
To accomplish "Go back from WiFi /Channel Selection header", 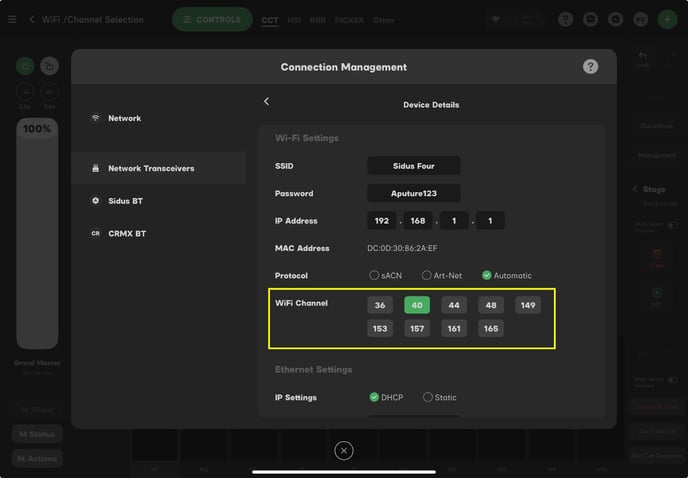I will click(x=32, y=19).
